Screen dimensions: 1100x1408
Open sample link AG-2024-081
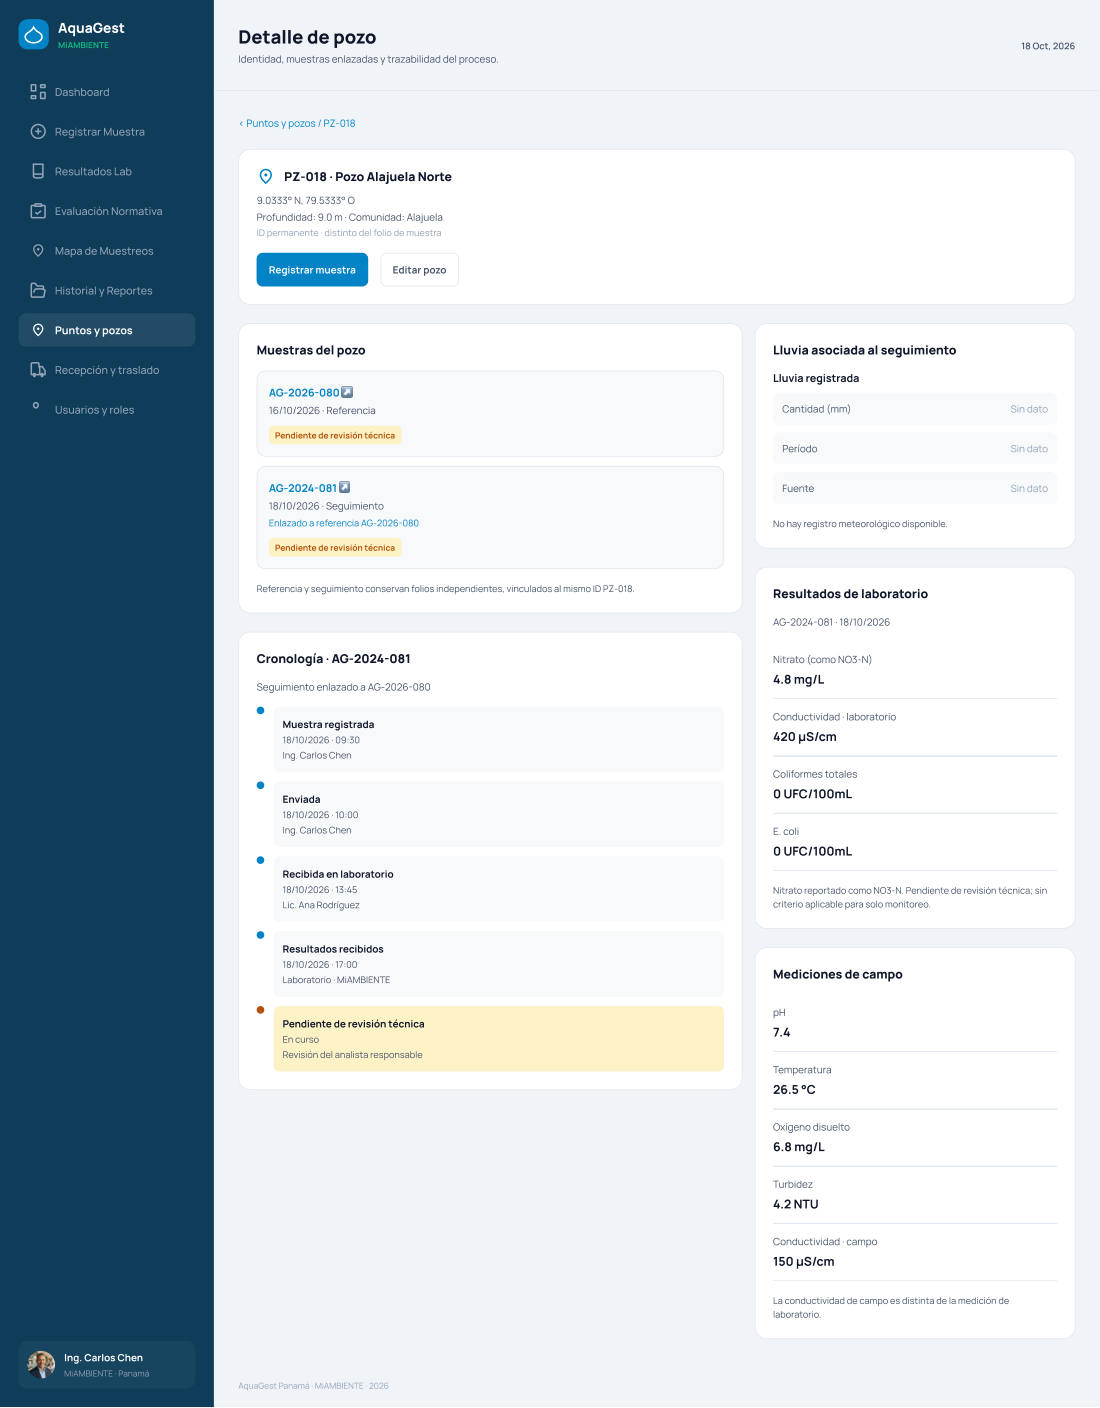pyautogui.click(x=303, y=488)
